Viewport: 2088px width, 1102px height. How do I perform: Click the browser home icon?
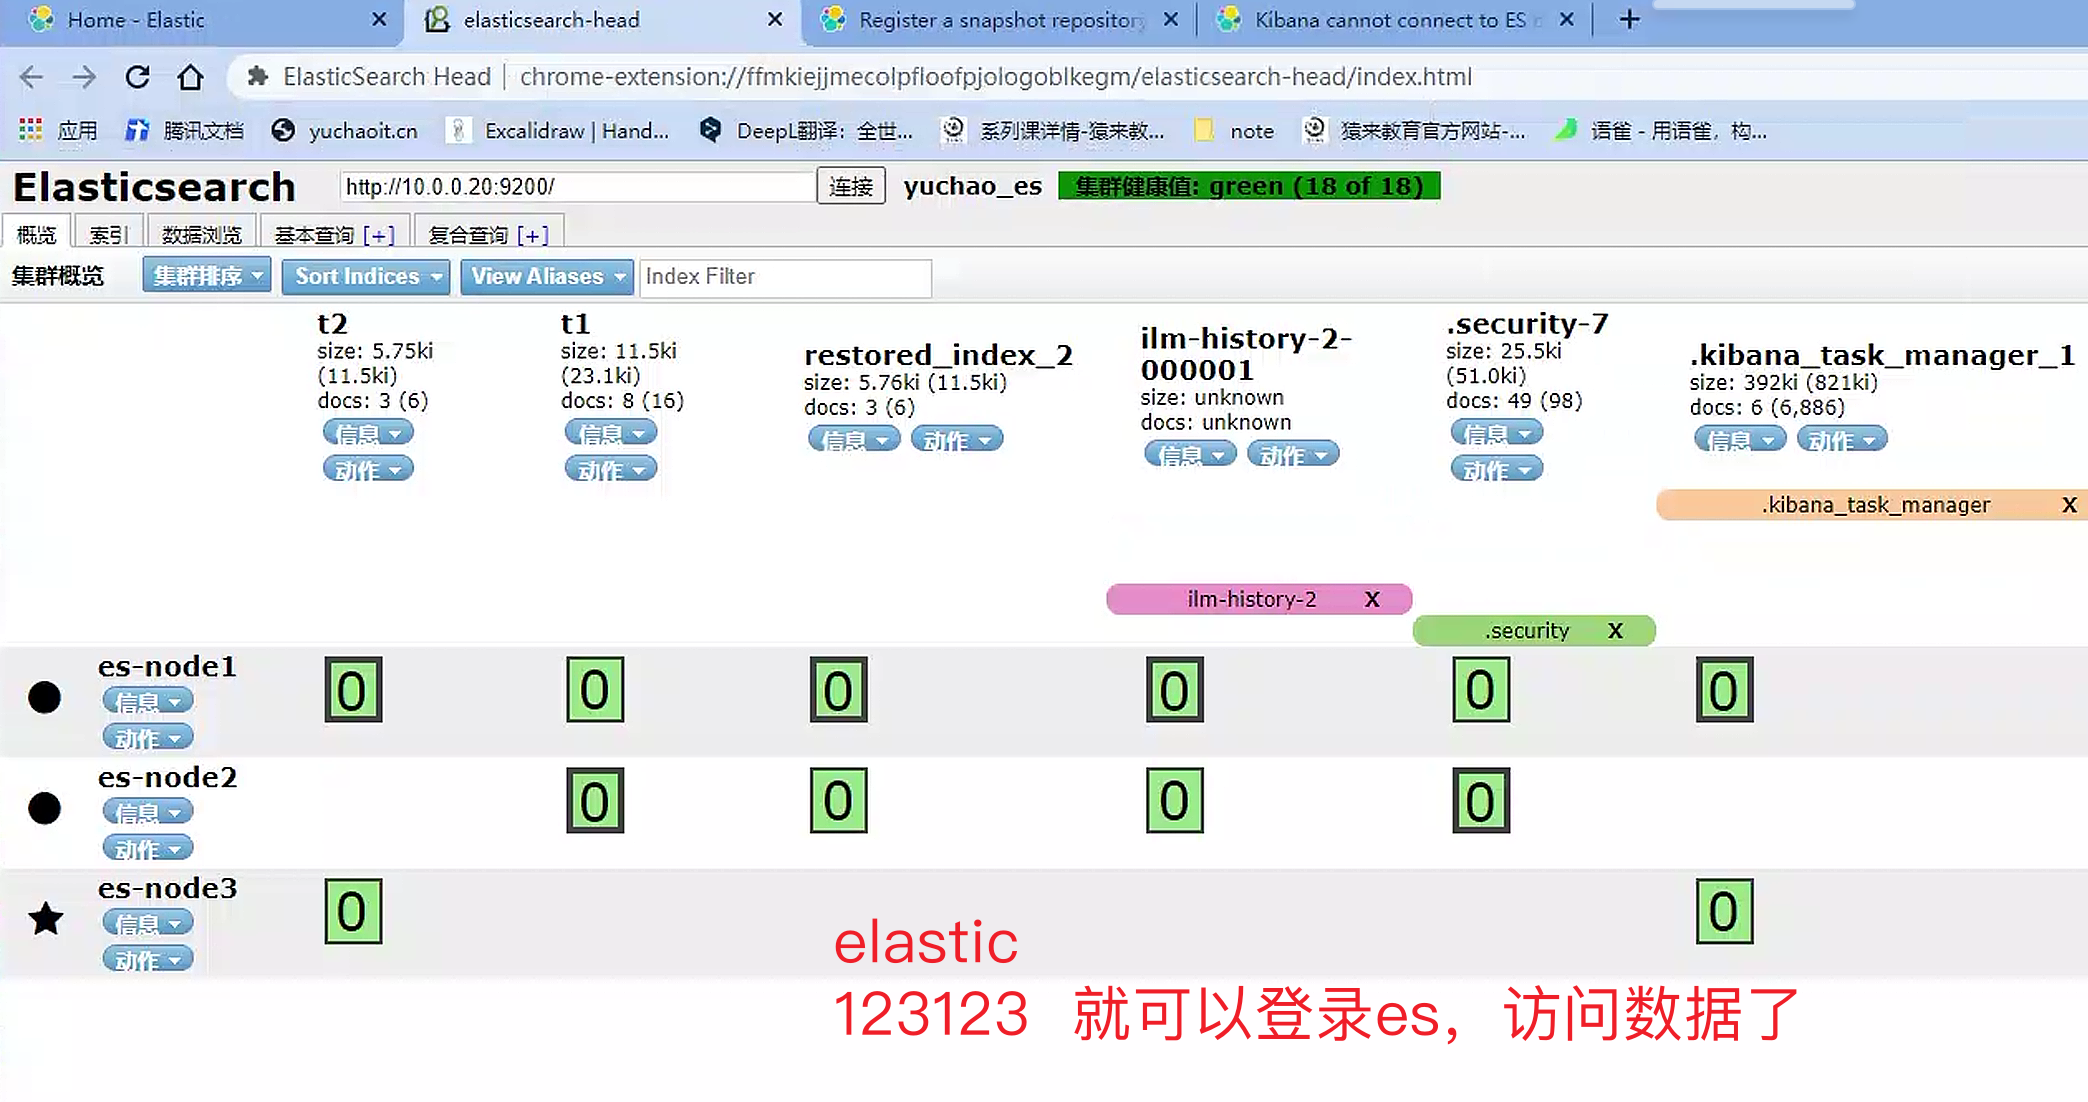190,77
